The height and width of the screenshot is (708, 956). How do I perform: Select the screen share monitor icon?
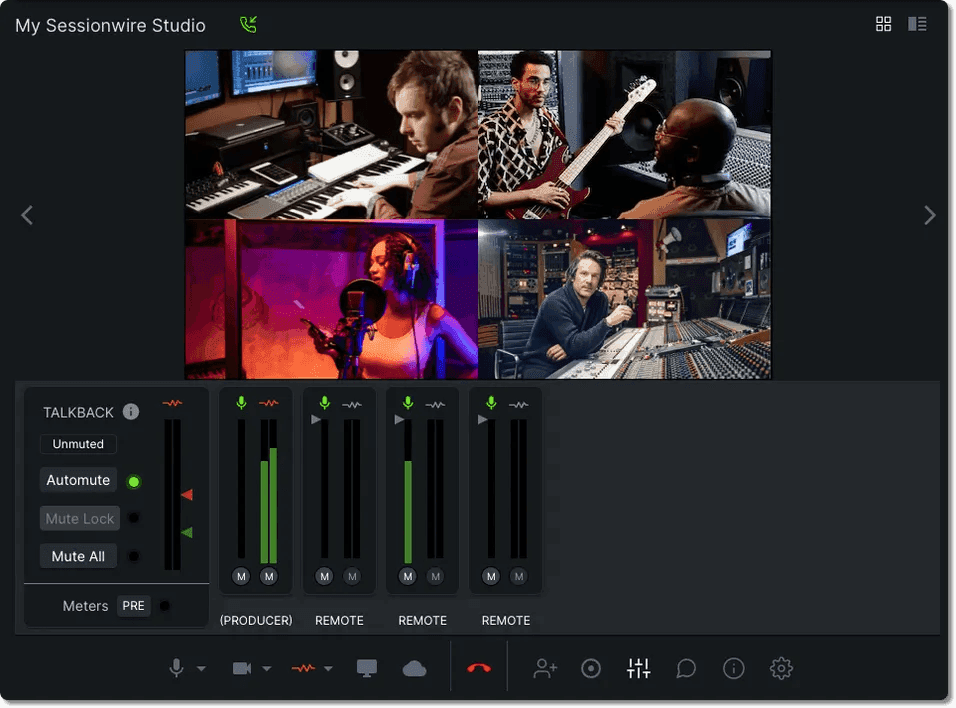coord(367,667)
